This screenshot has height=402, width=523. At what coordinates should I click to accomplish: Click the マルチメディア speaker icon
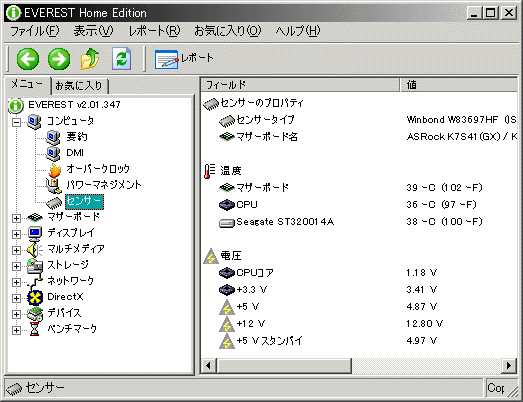[35, 250]
